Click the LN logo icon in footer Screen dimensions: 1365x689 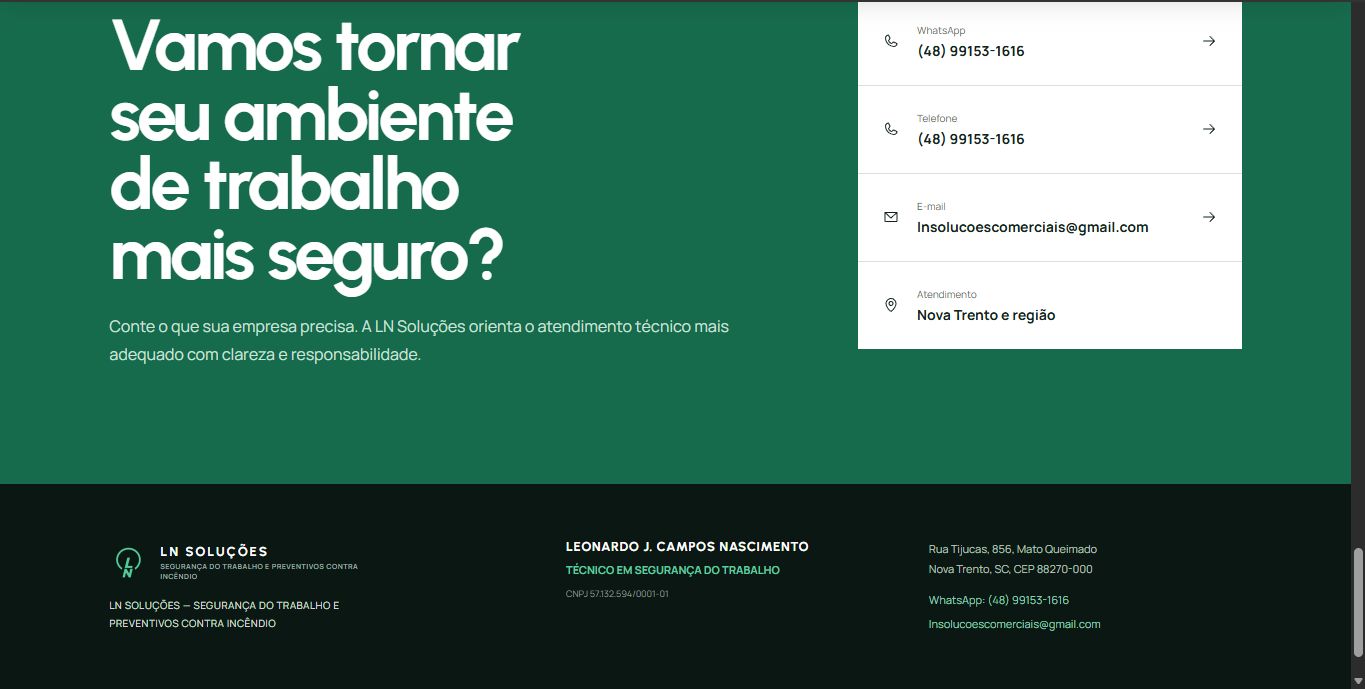coord(128,563)
